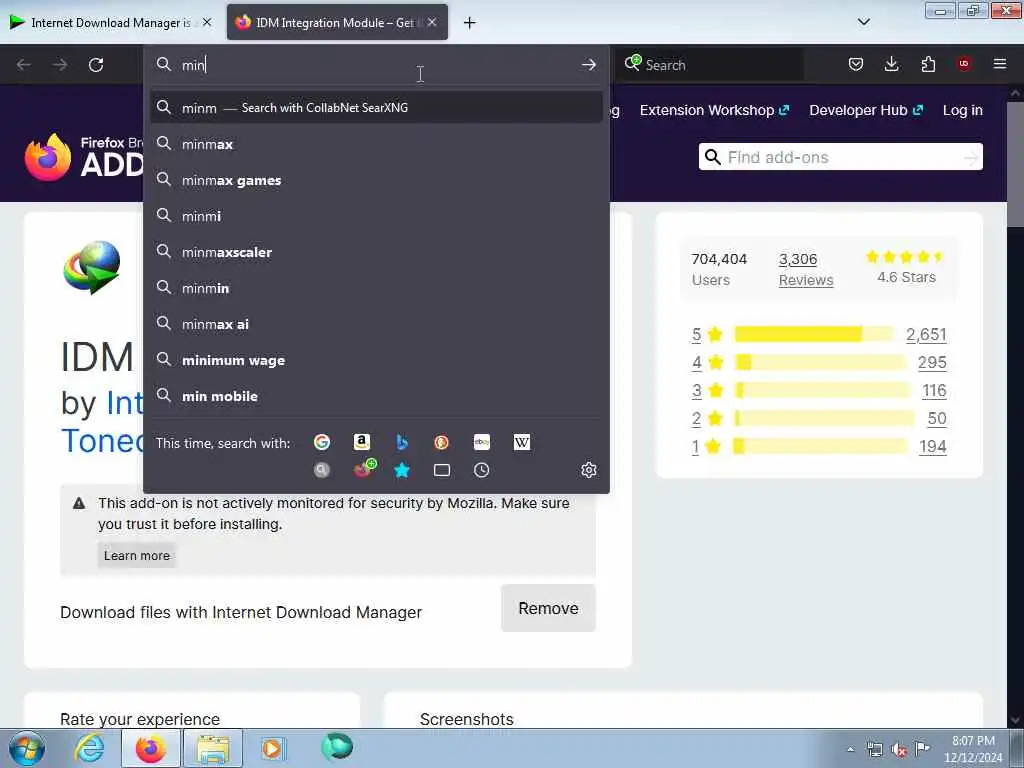Open the Downloads panel
This screenshot has width=1024, height=768.
tap(891, 64)
